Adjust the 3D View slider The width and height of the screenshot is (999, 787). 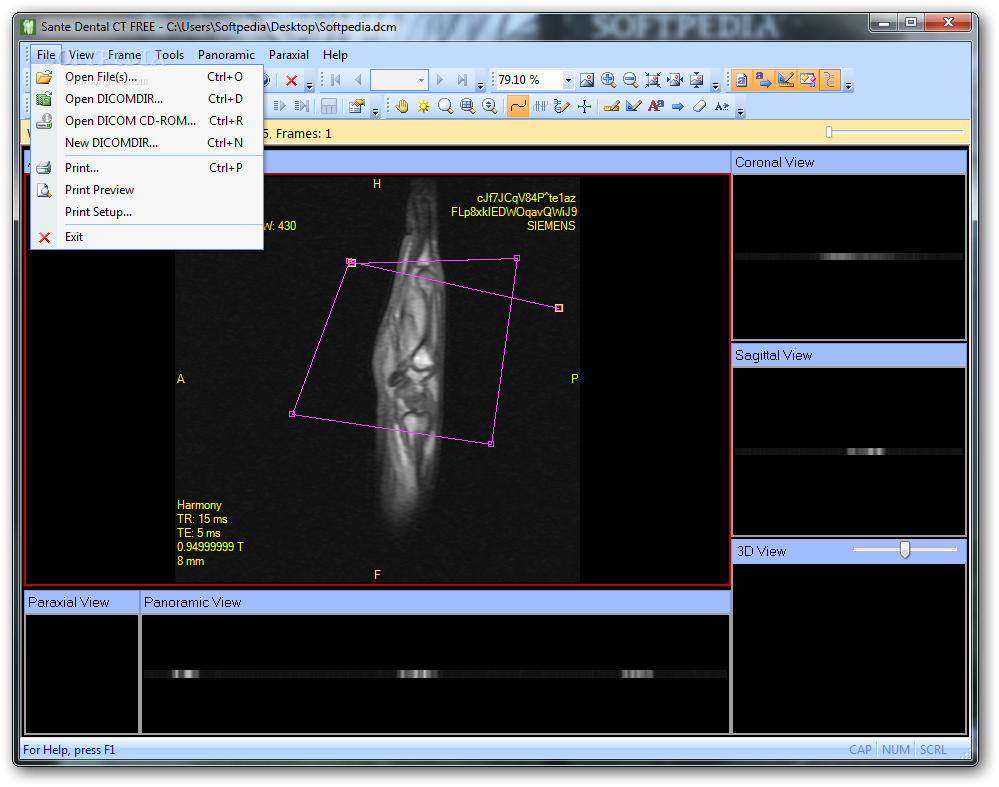[905, 549]
